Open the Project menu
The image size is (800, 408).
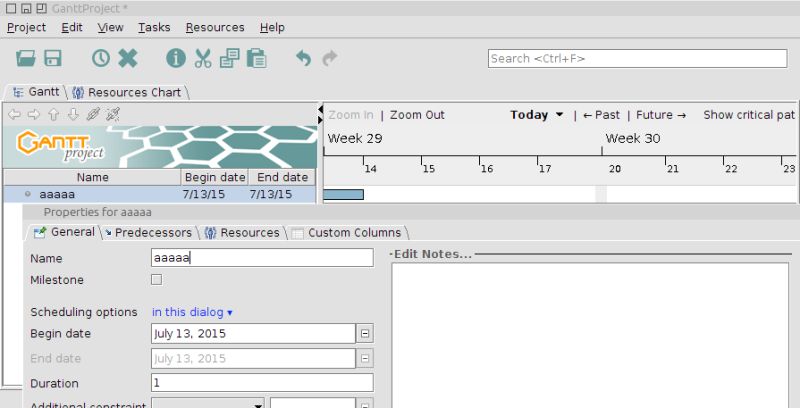27,28
